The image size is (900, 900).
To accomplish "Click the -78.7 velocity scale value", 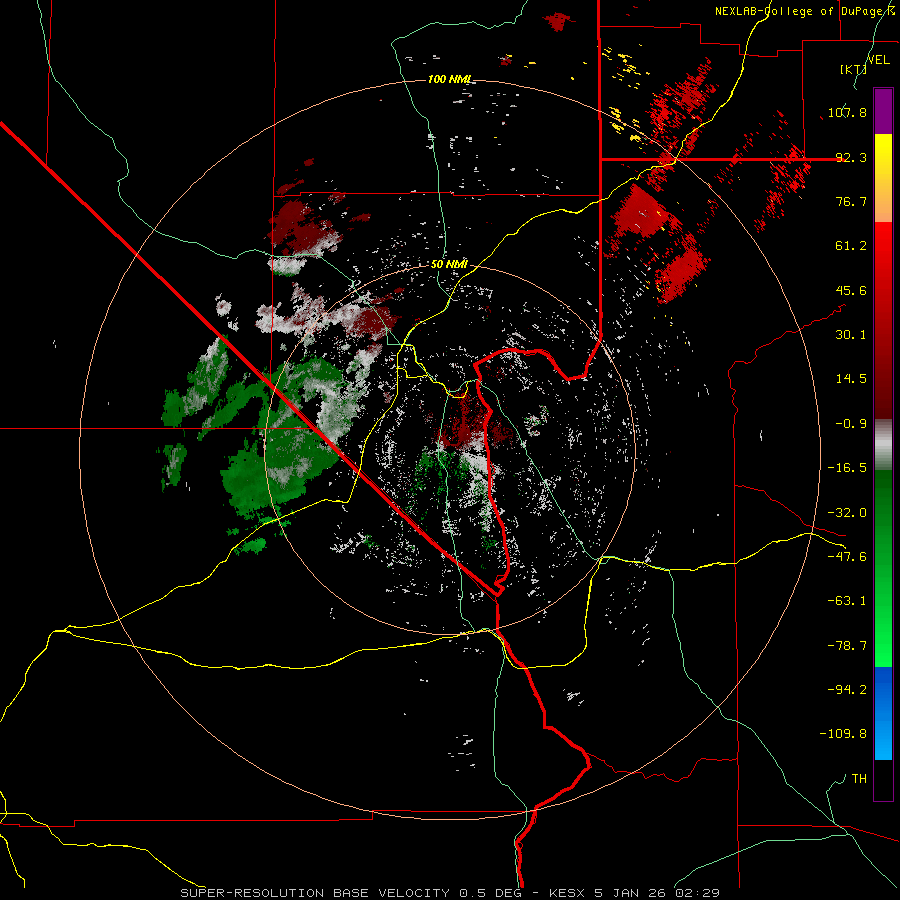I will click(x=847, y=646).
